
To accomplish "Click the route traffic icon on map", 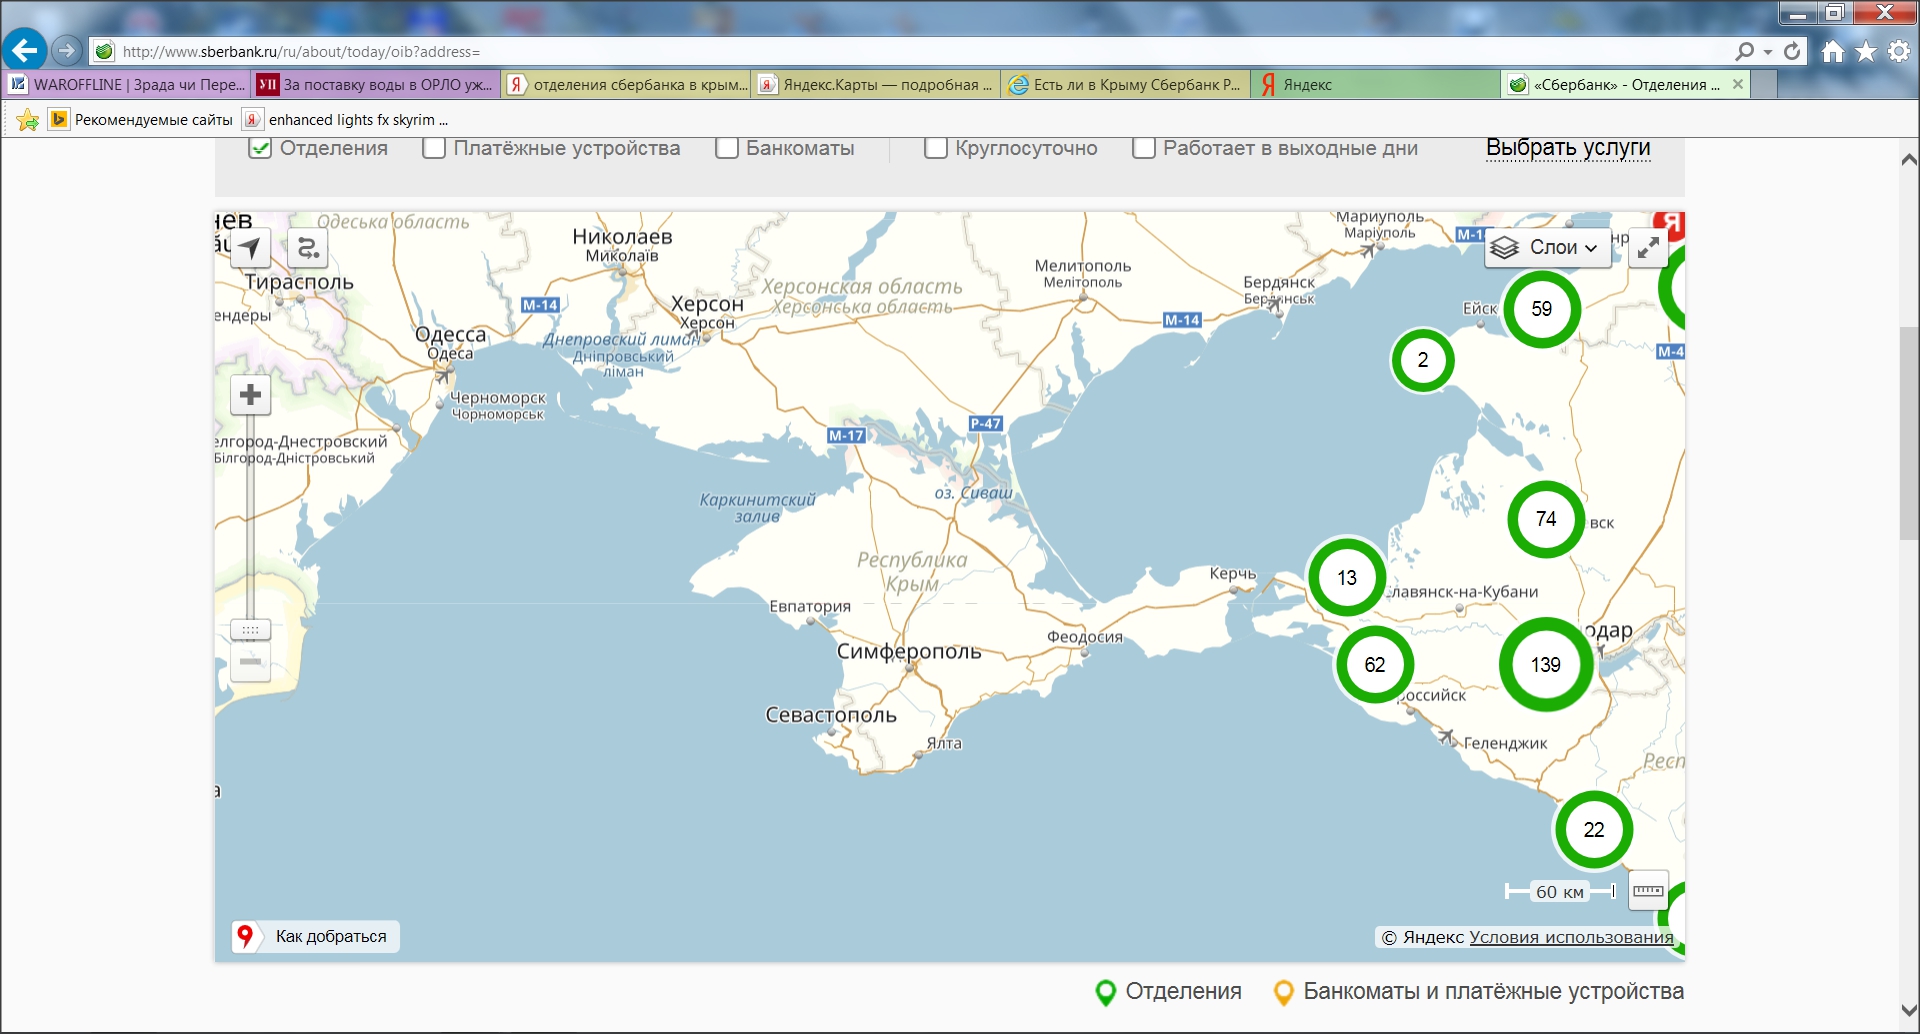I will coord(308,248).
